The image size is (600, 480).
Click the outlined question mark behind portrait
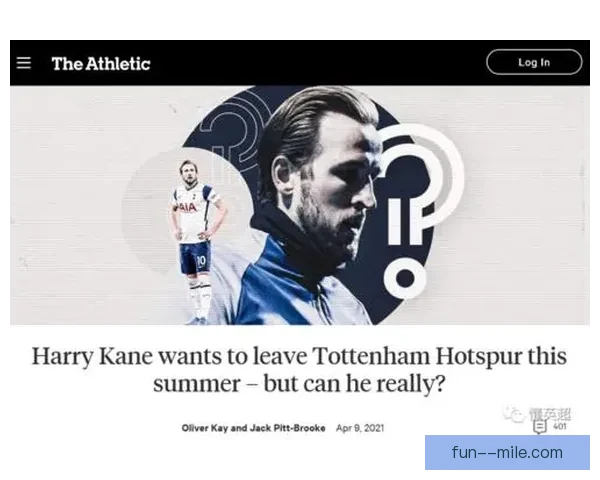point(232,126)
